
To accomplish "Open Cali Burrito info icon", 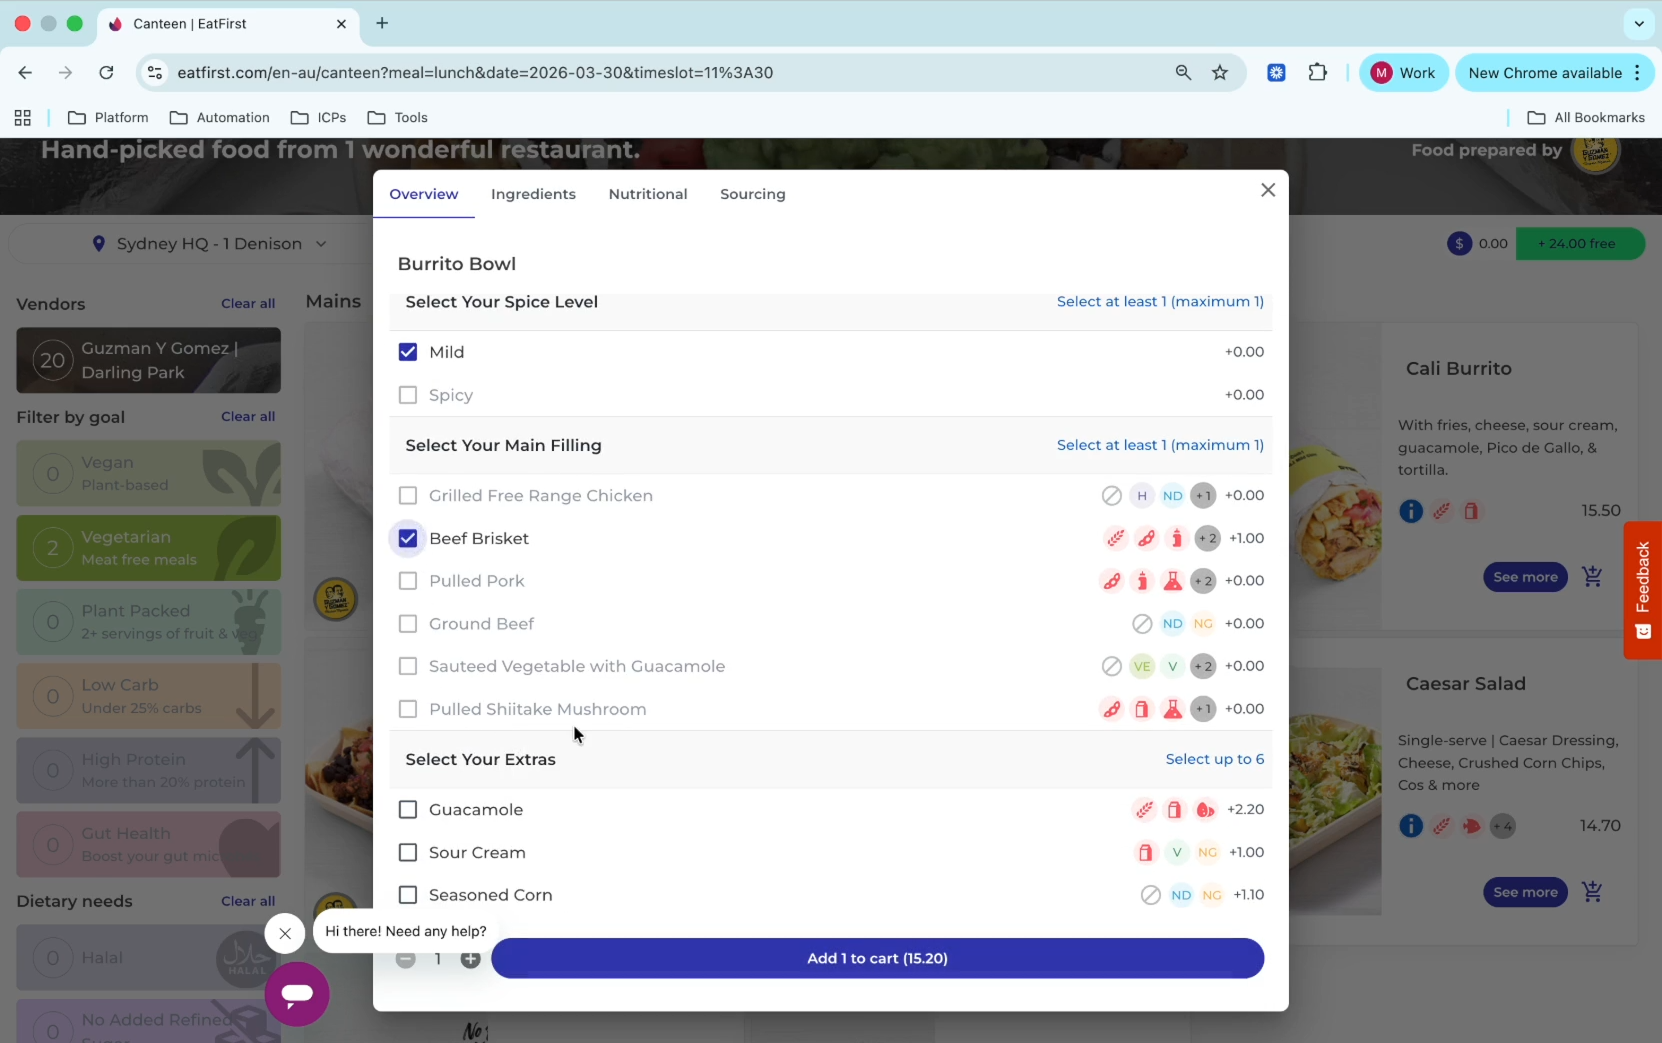I will [x=1410, y=511].
